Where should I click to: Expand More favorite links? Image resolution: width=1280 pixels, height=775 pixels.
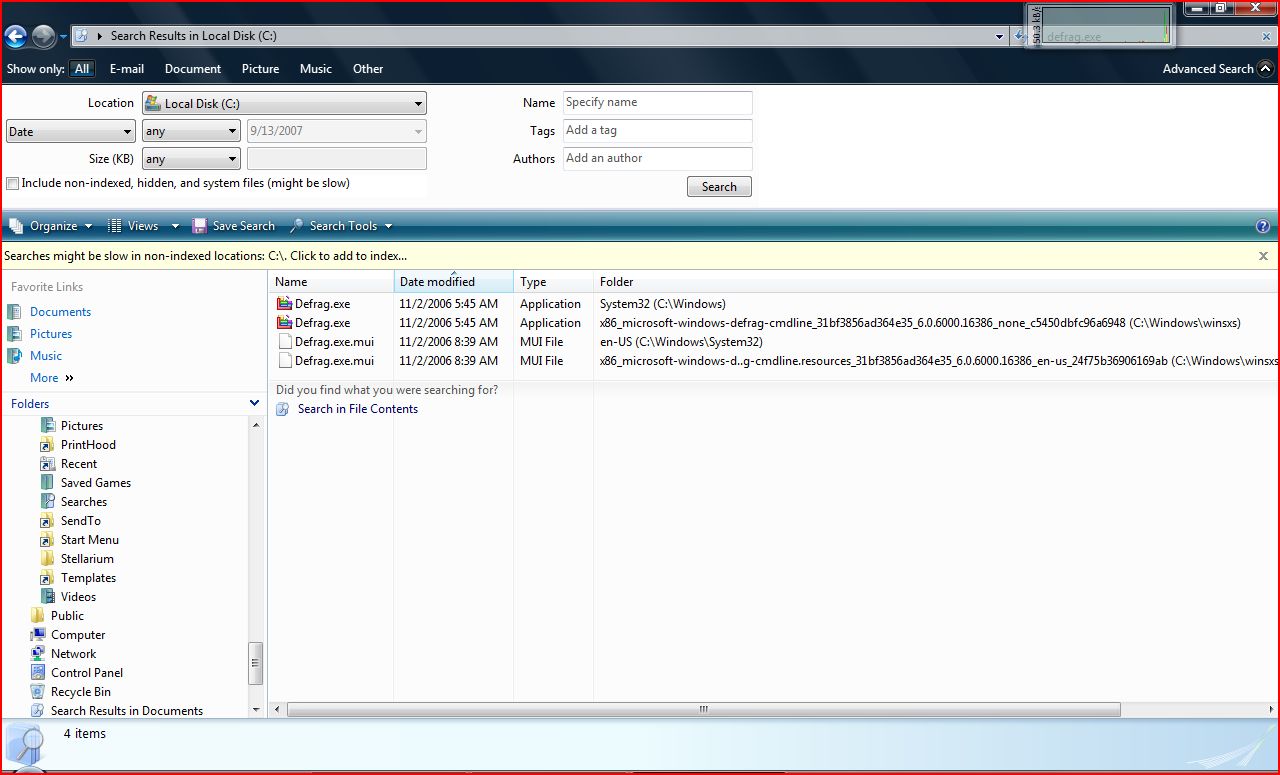pos(52,378)
